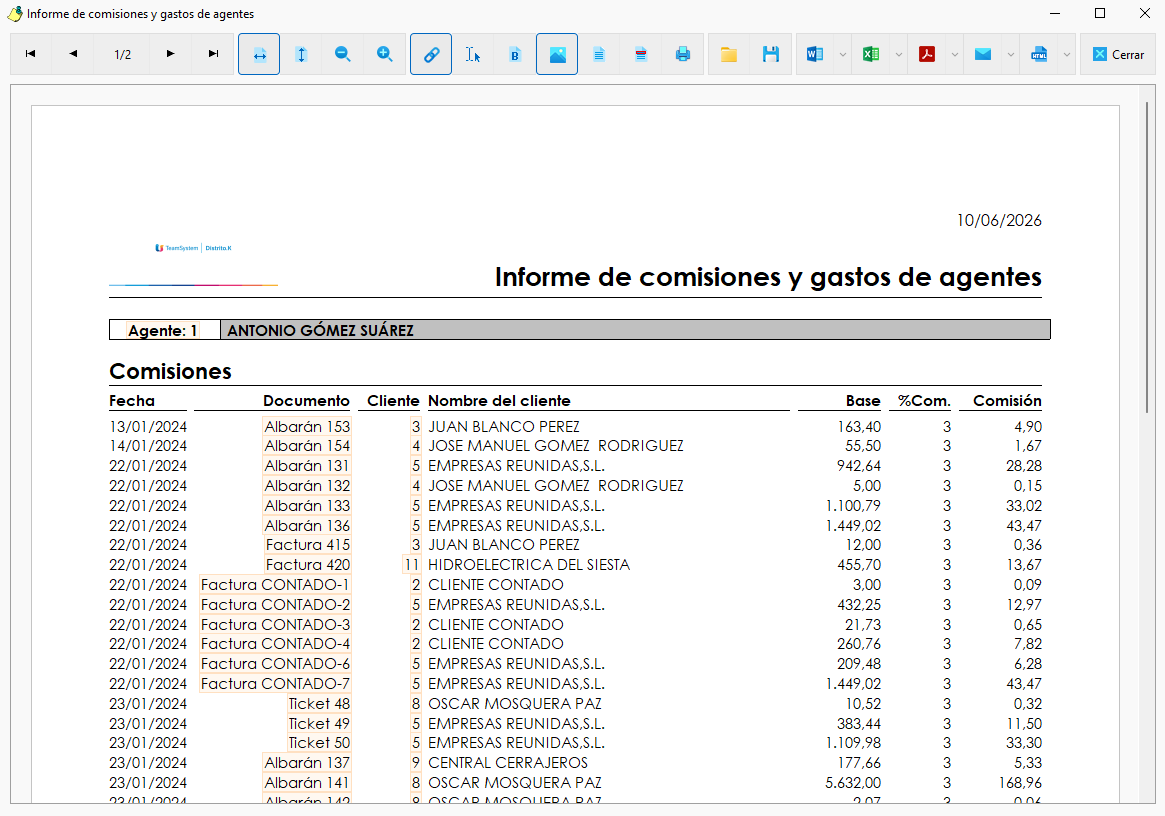This screenshot has width=1165, height=816.
Task: Open a report with folder icon
Action: (x=729, y=54)
